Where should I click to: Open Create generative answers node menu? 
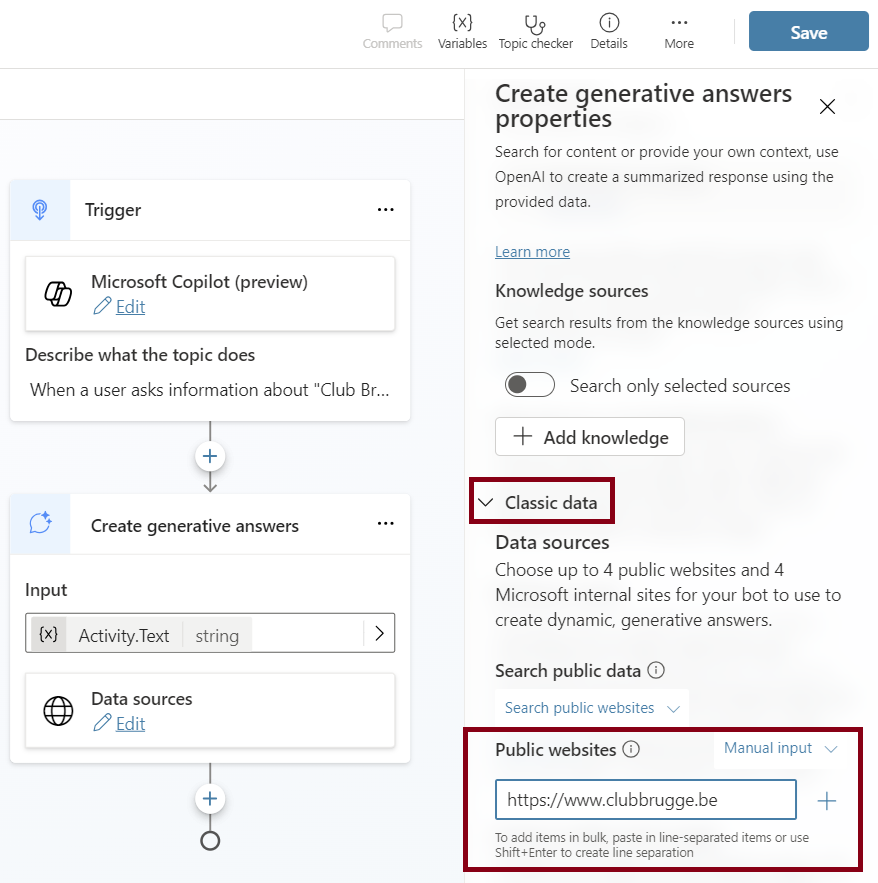tap(385, 524)
